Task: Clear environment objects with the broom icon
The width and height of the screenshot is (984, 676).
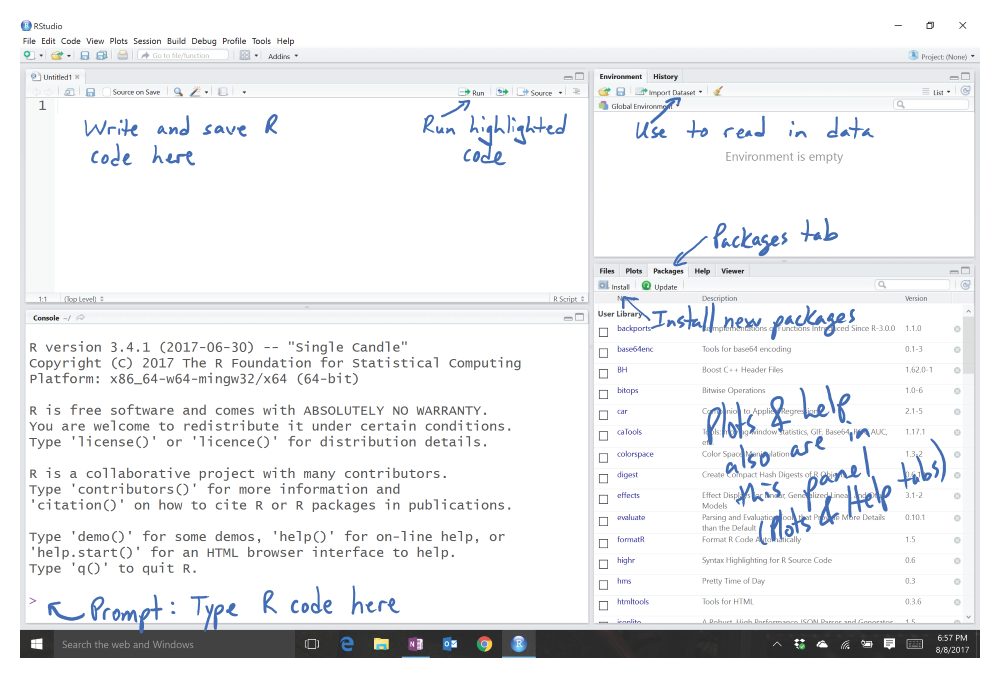Action: [x=718, y=92]
